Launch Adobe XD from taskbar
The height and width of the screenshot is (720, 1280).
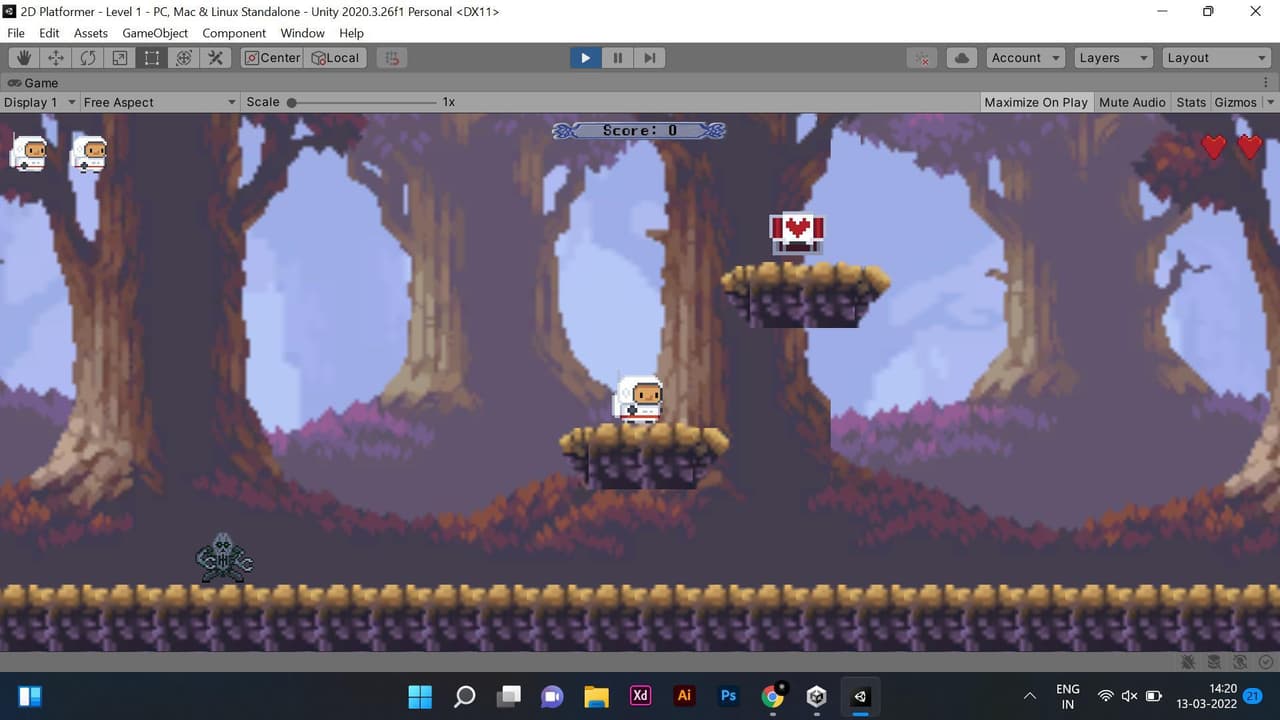640,696
